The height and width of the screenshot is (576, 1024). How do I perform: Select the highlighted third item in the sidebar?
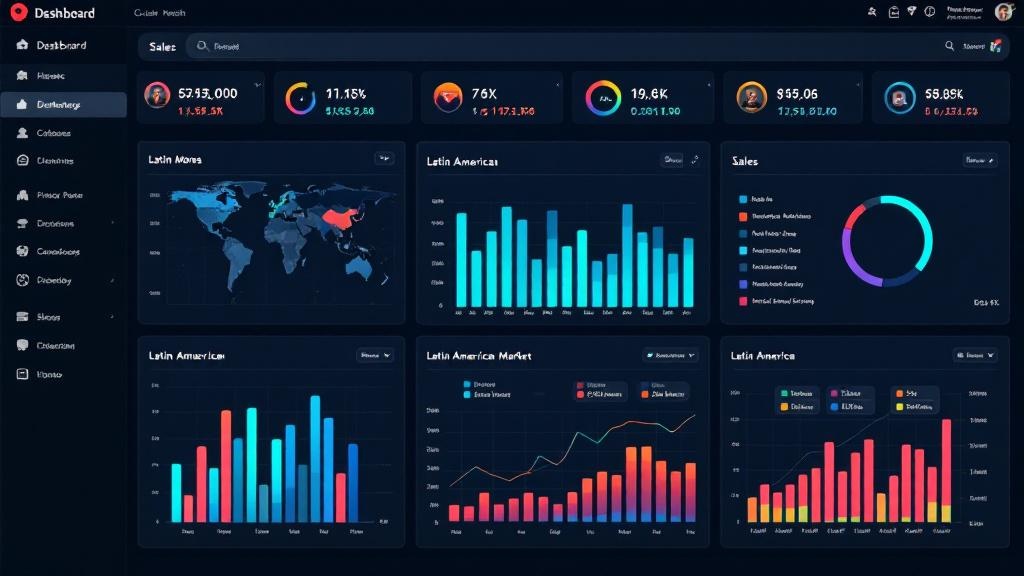click(64, 105)
